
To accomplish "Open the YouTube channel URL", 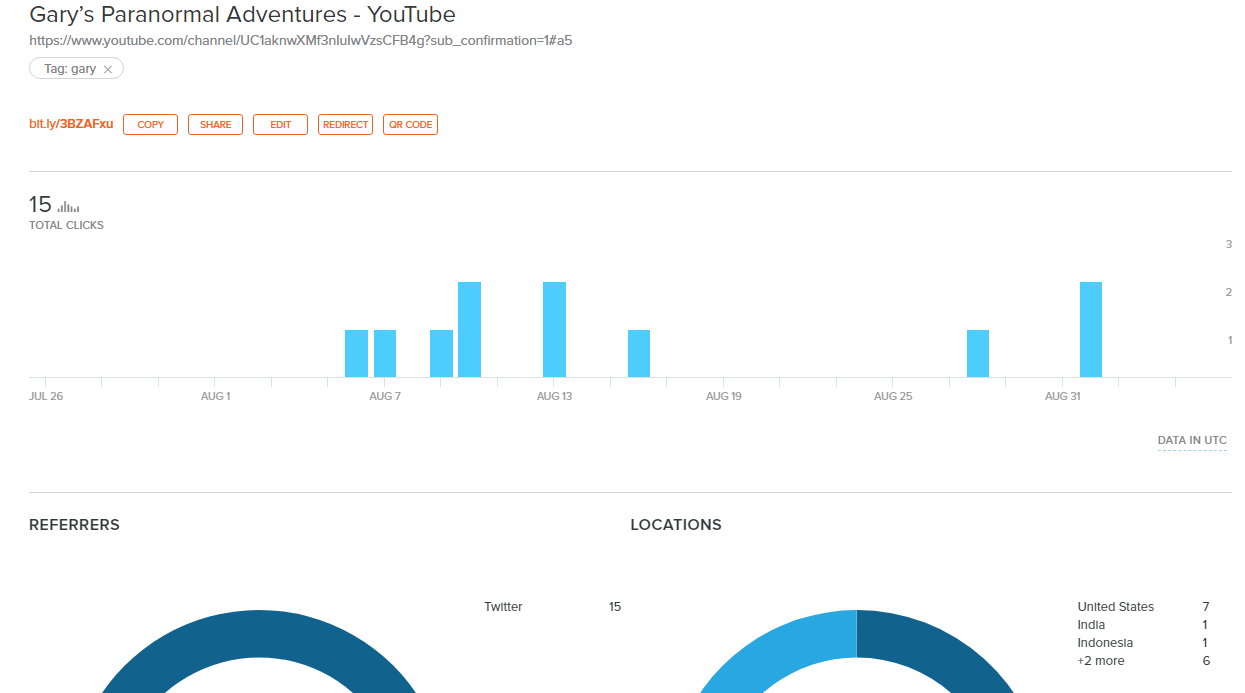I will (300, 41).
